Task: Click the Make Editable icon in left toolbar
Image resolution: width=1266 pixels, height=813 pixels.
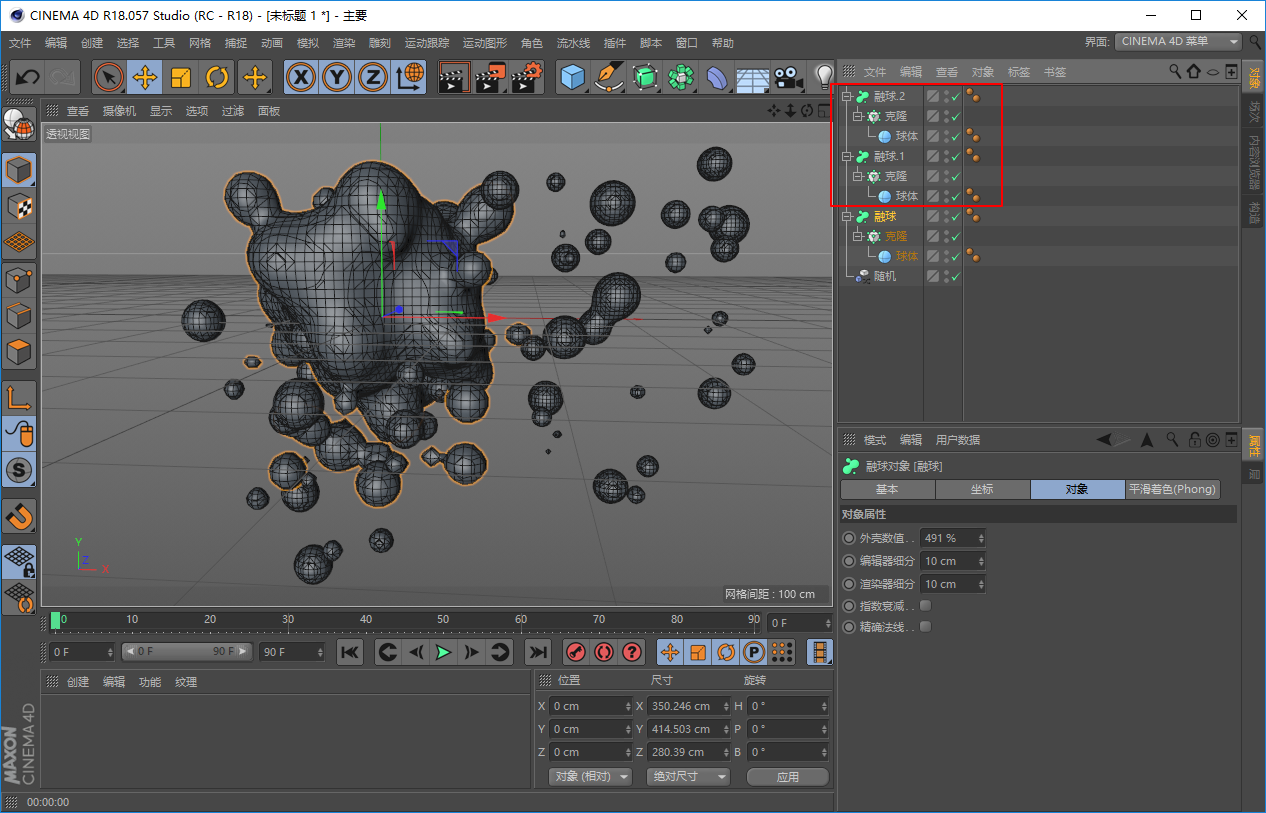Action: [x=19, y=124]
